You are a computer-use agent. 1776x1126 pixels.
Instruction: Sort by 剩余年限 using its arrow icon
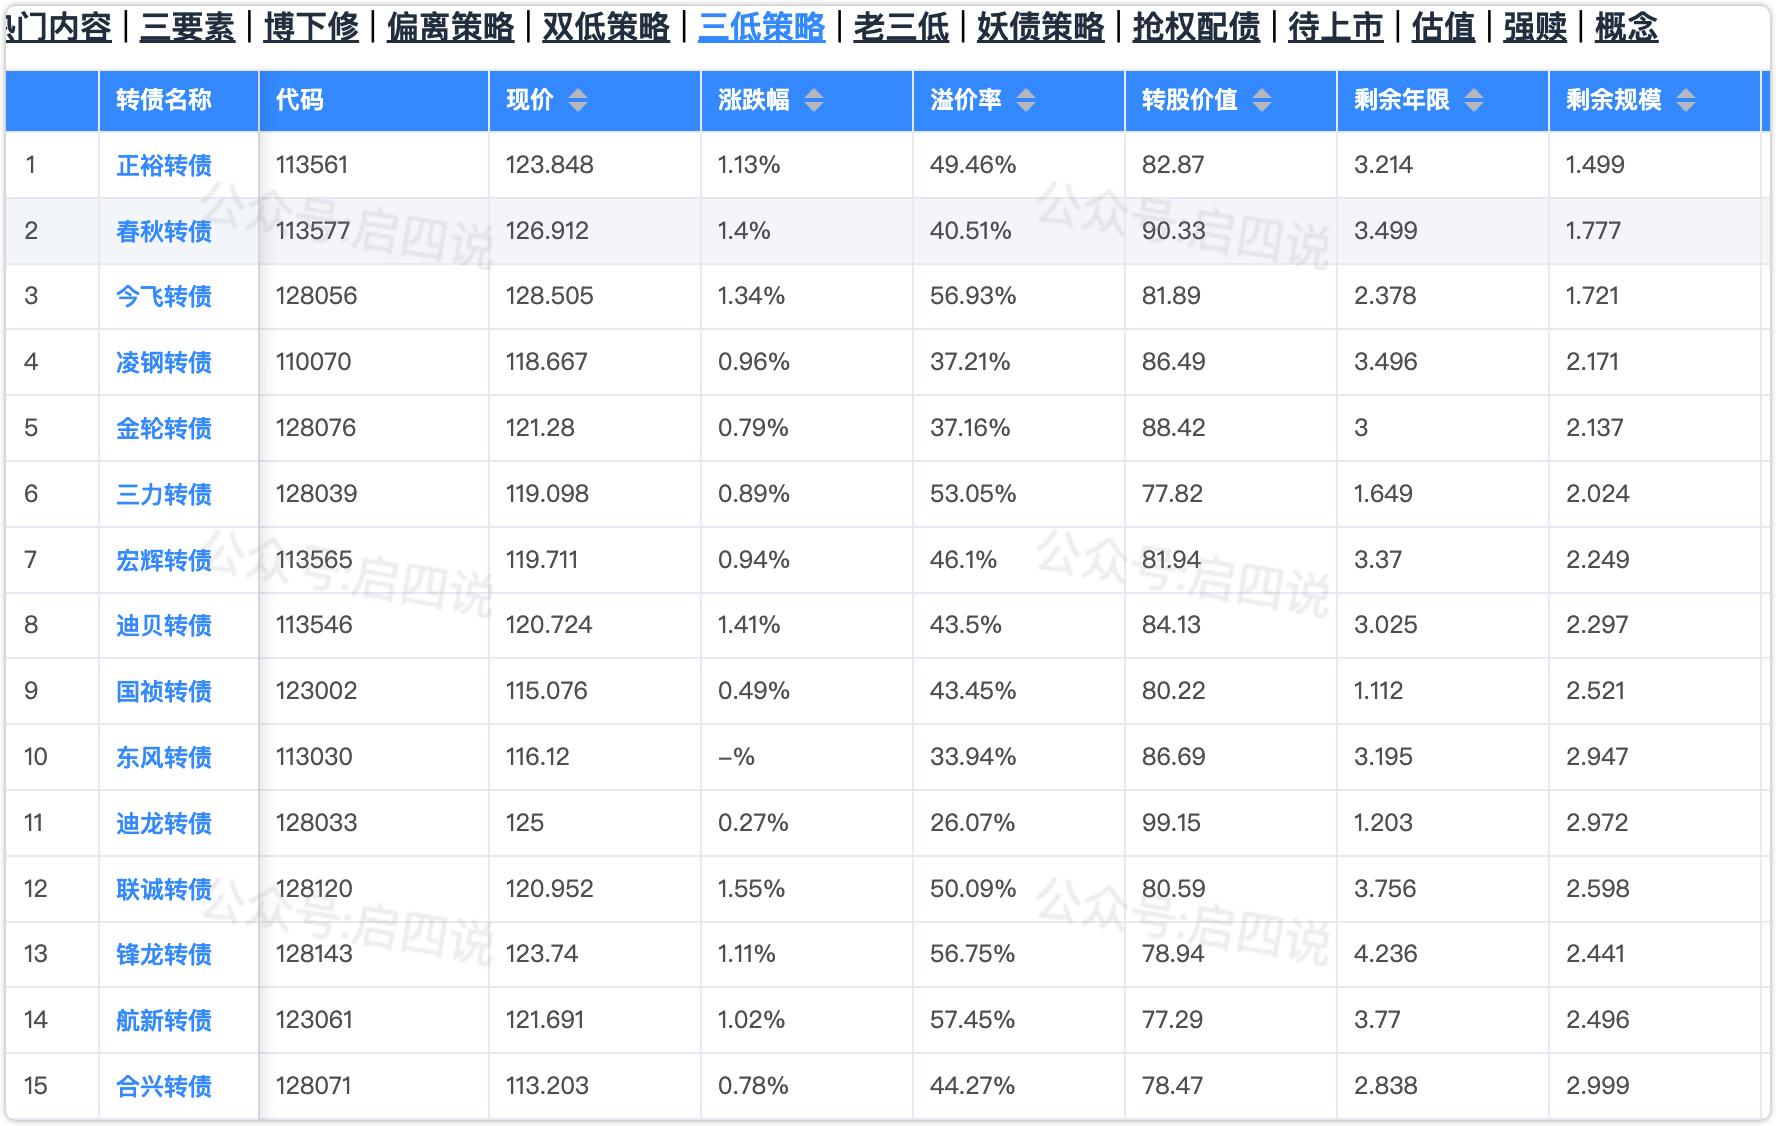[x=1474, y=100]
